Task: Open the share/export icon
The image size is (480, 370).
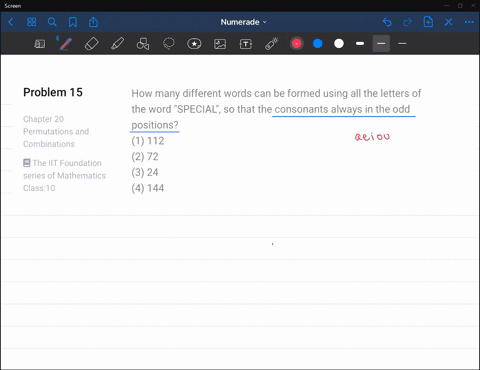Action: (x=93, y=22)
